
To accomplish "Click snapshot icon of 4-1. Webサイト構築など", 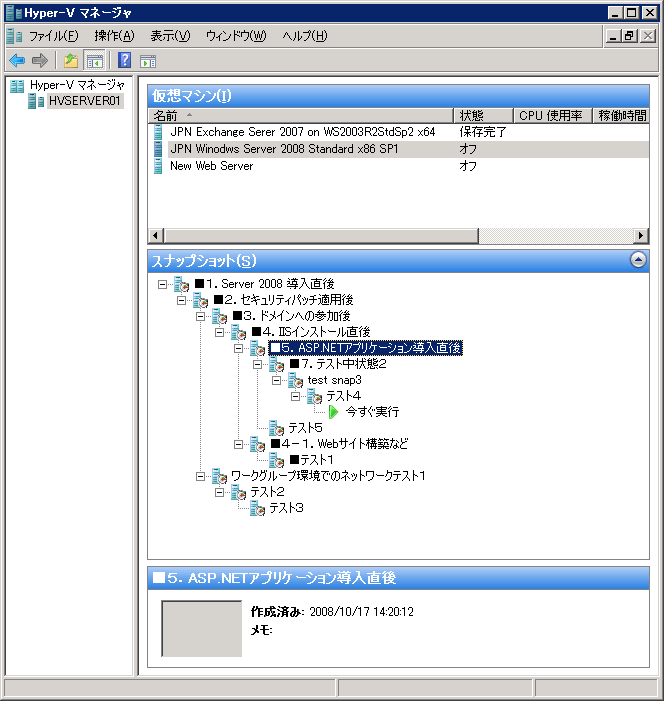I will tap(258, 444).
